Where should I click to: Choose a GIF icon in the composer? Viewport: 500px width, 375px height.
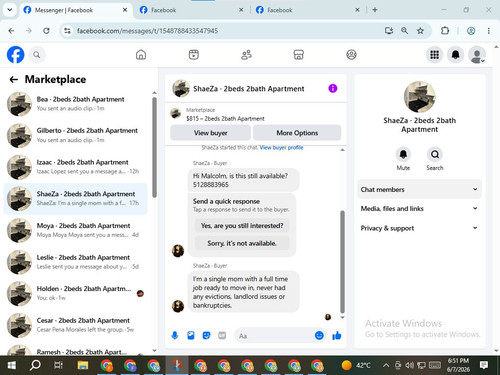pyautogui.click(x=222, y=336)
